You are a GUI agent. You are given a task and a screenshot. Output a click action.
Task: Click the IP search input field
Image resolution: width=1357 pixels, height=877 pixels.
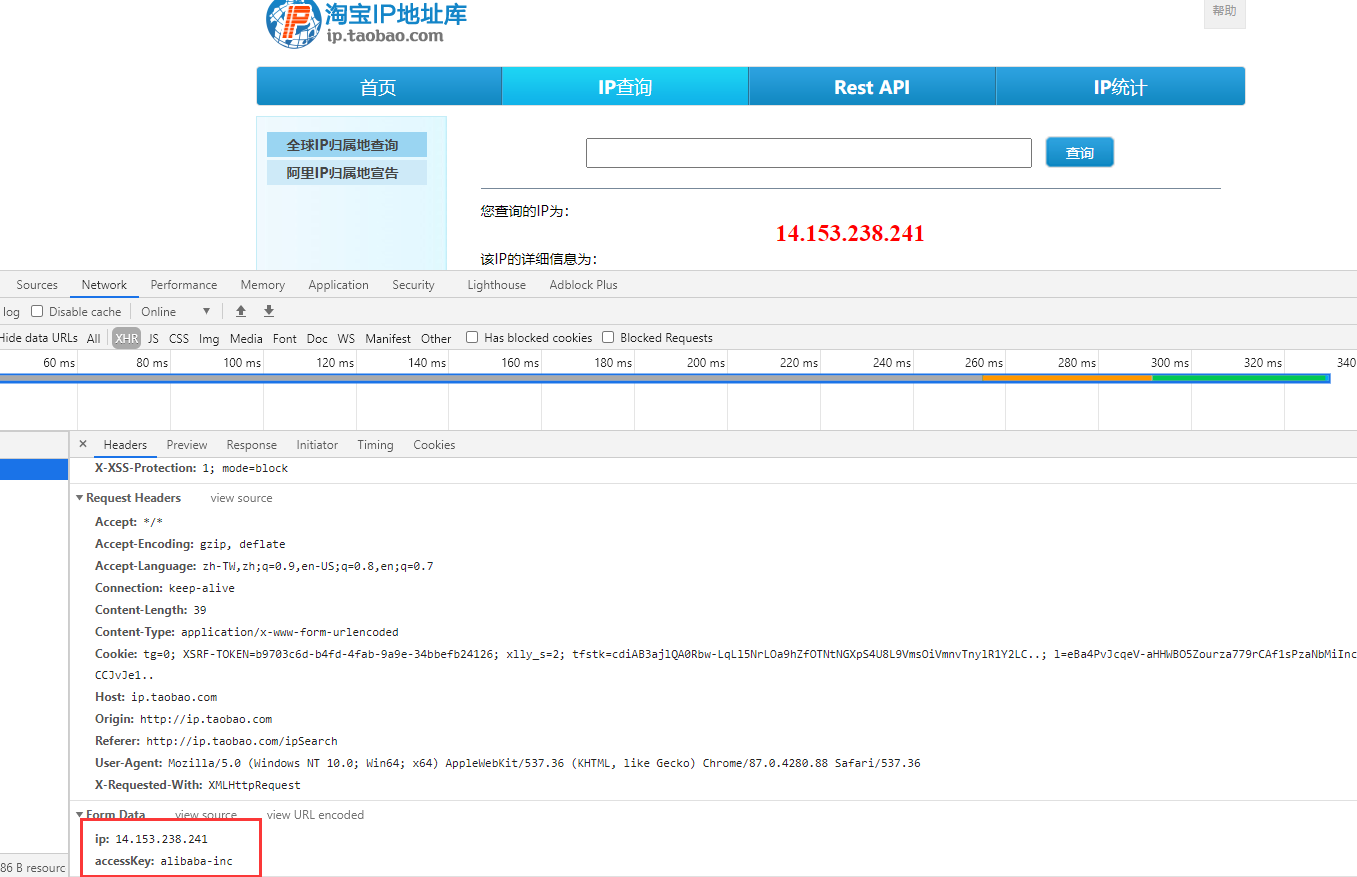(x=808, y=152)
